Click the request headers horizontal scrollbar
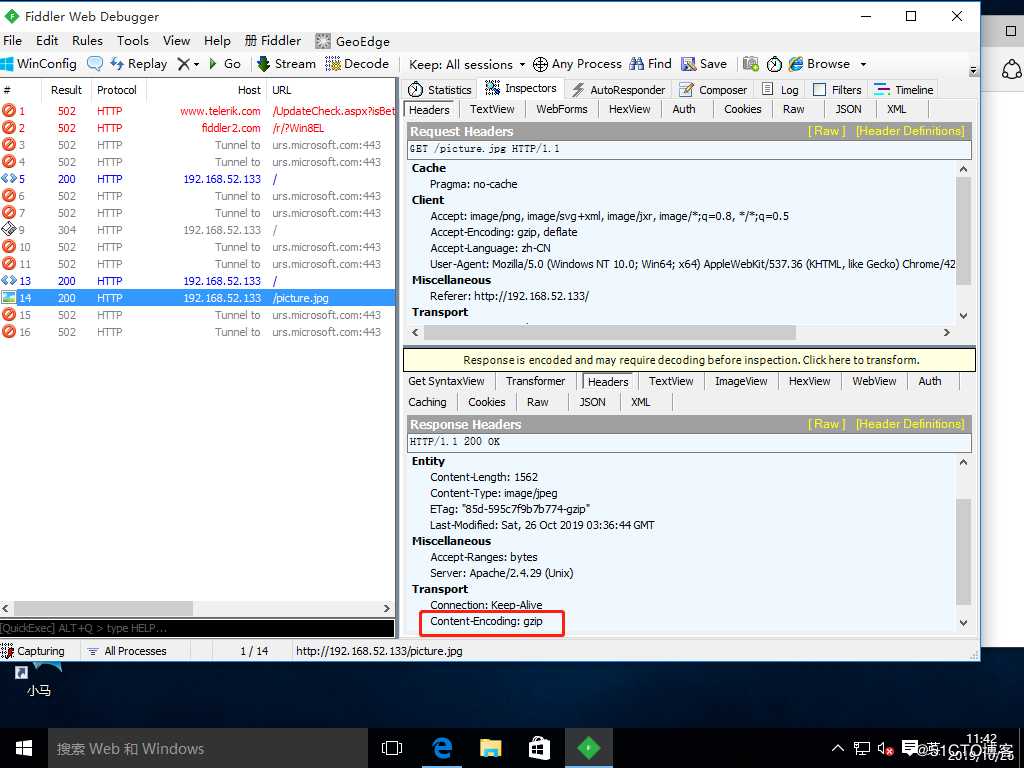 pyautogui.click(x=680, y=332)
